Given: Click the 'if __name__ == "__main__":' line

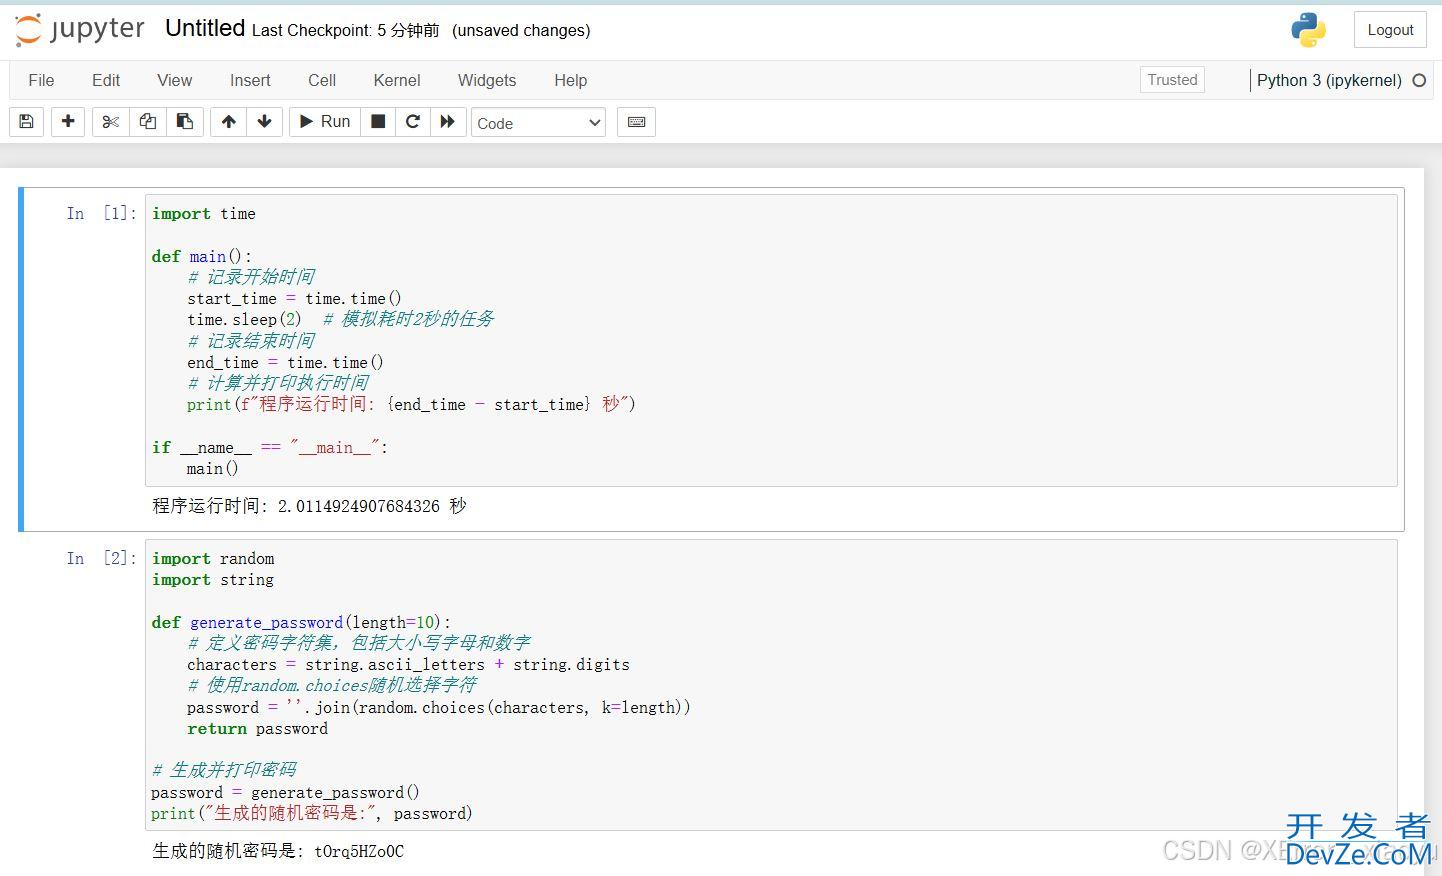Looking at the screenshot, I should pyautogui.click(x=270, y=447).
